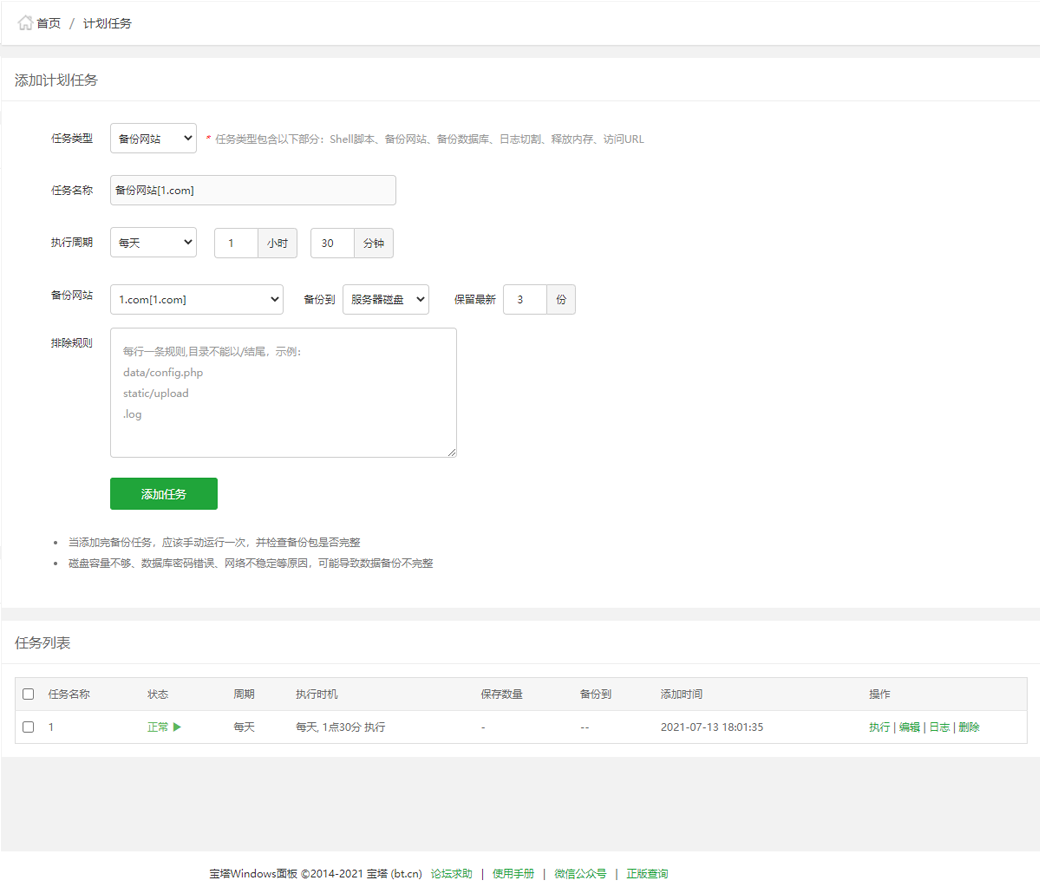Go to 首页 in the breadcrumb

(x=48, y=23)
